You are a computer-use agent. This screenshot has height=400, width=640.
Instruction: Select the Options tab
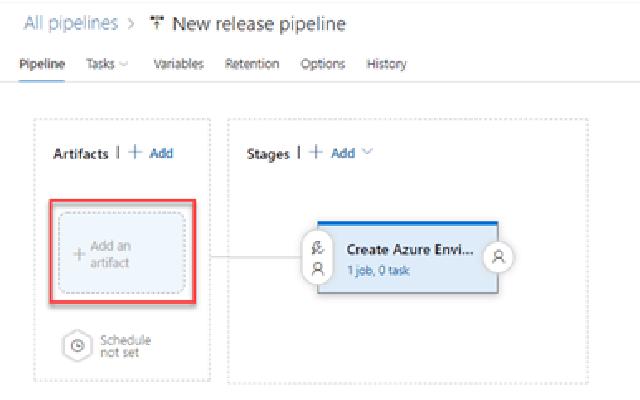pos(323,64)
